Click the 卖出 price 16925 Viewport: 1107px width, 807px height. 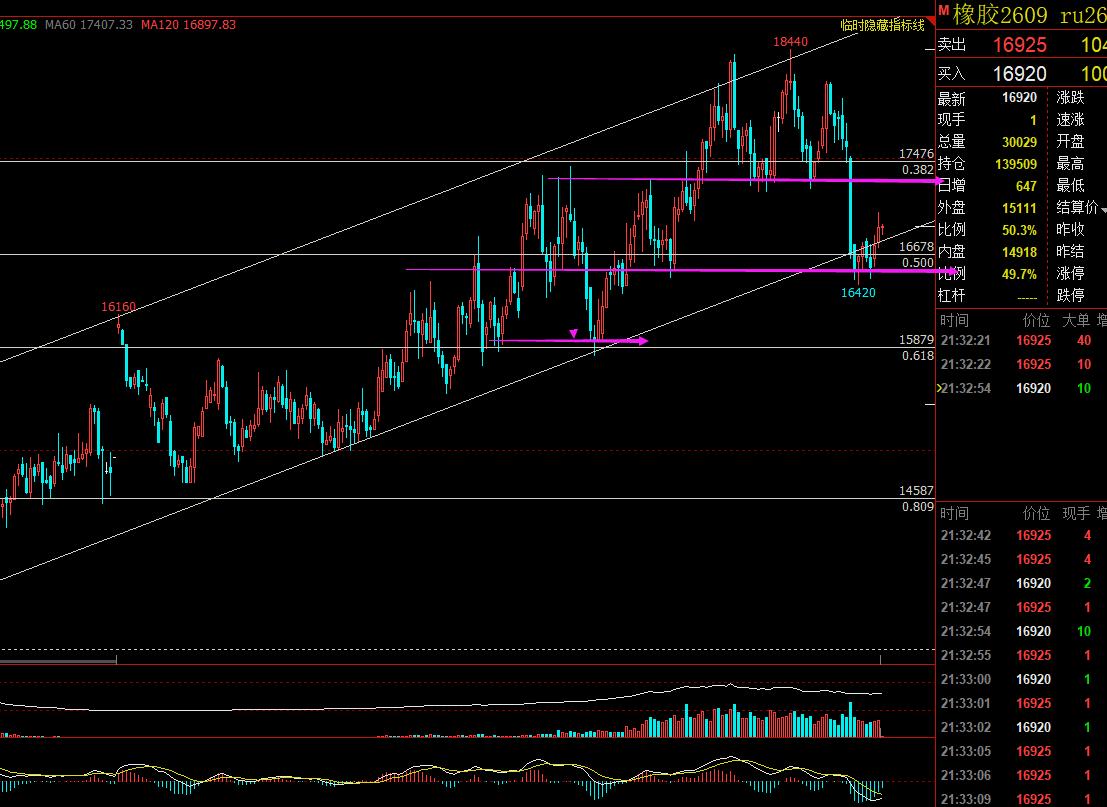pos(1019,45)
